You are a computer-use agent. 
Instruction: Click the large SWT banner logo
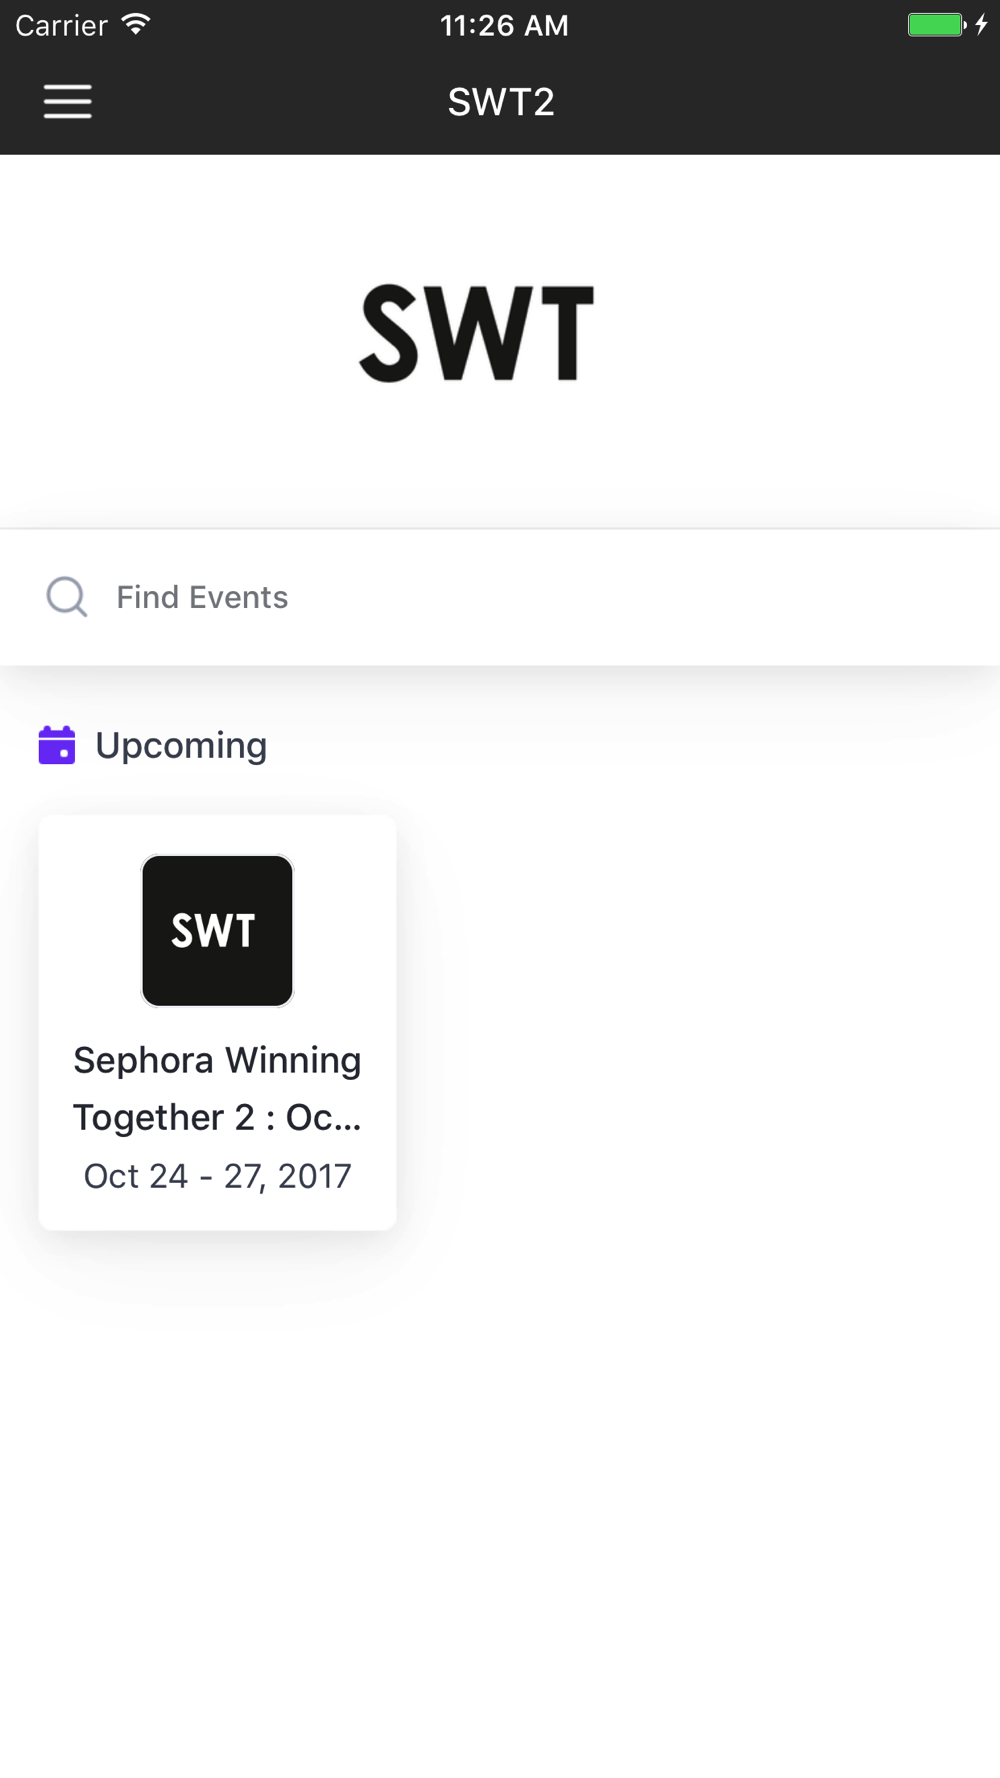click(477, 333)
